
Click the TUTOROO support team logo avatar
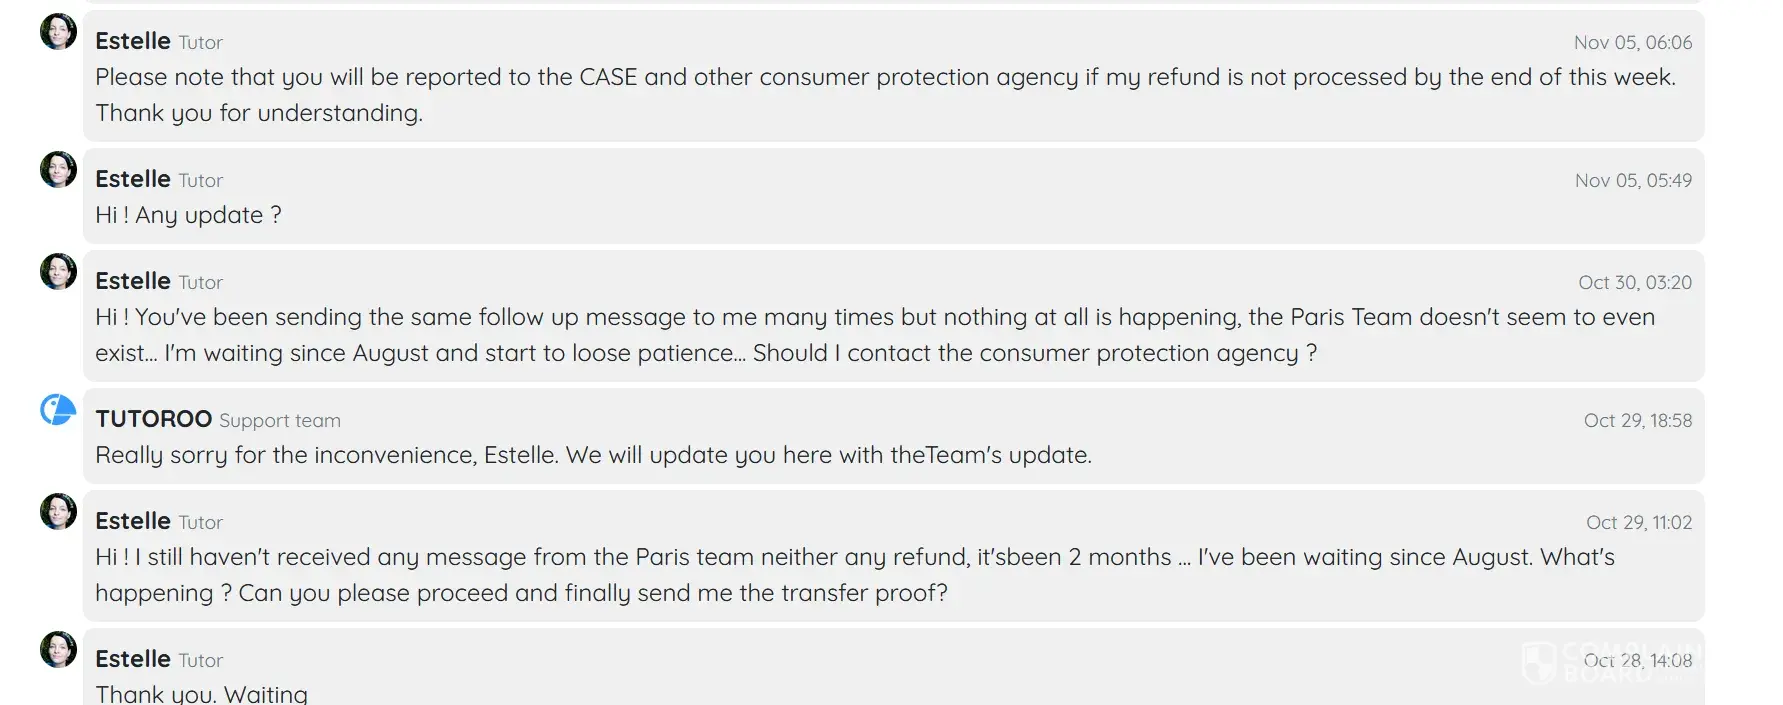(58, 410)
